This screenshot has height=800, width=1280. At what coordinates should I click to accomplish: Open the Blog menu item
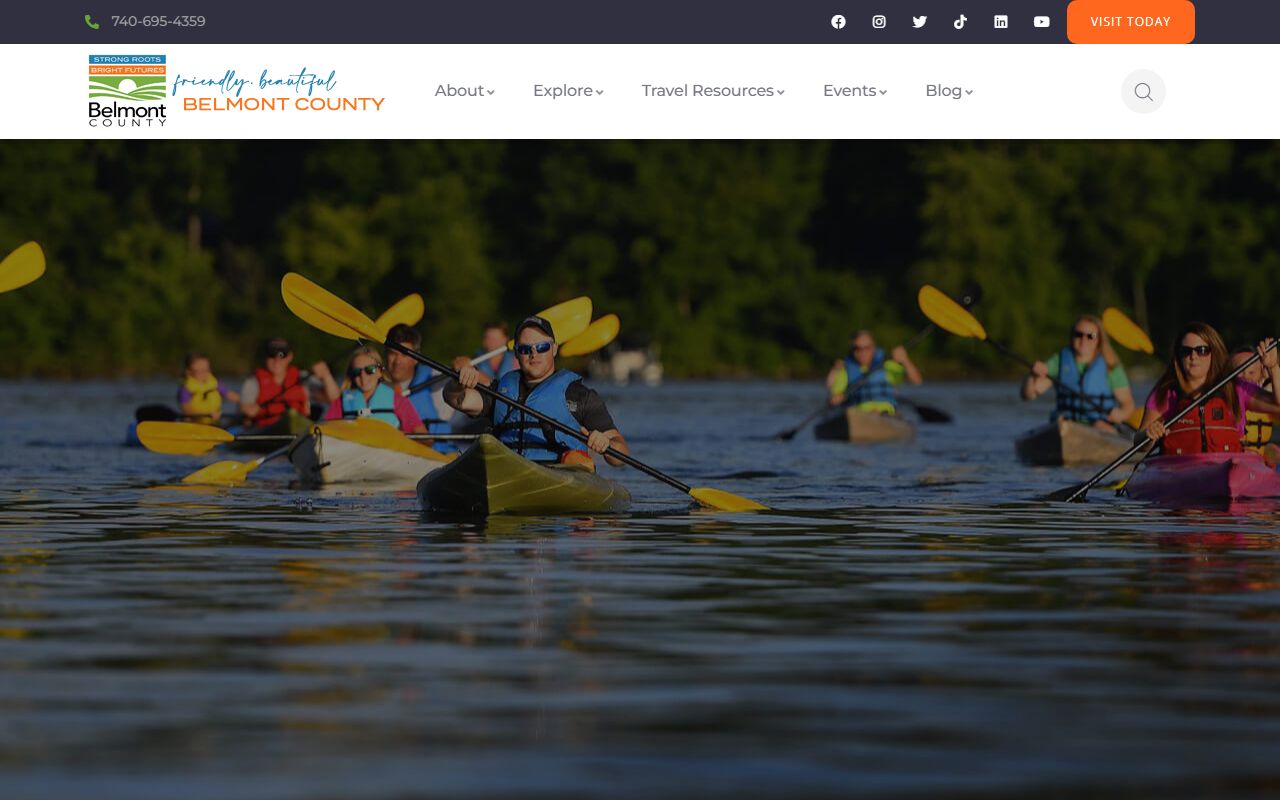[x=949, y=91]
